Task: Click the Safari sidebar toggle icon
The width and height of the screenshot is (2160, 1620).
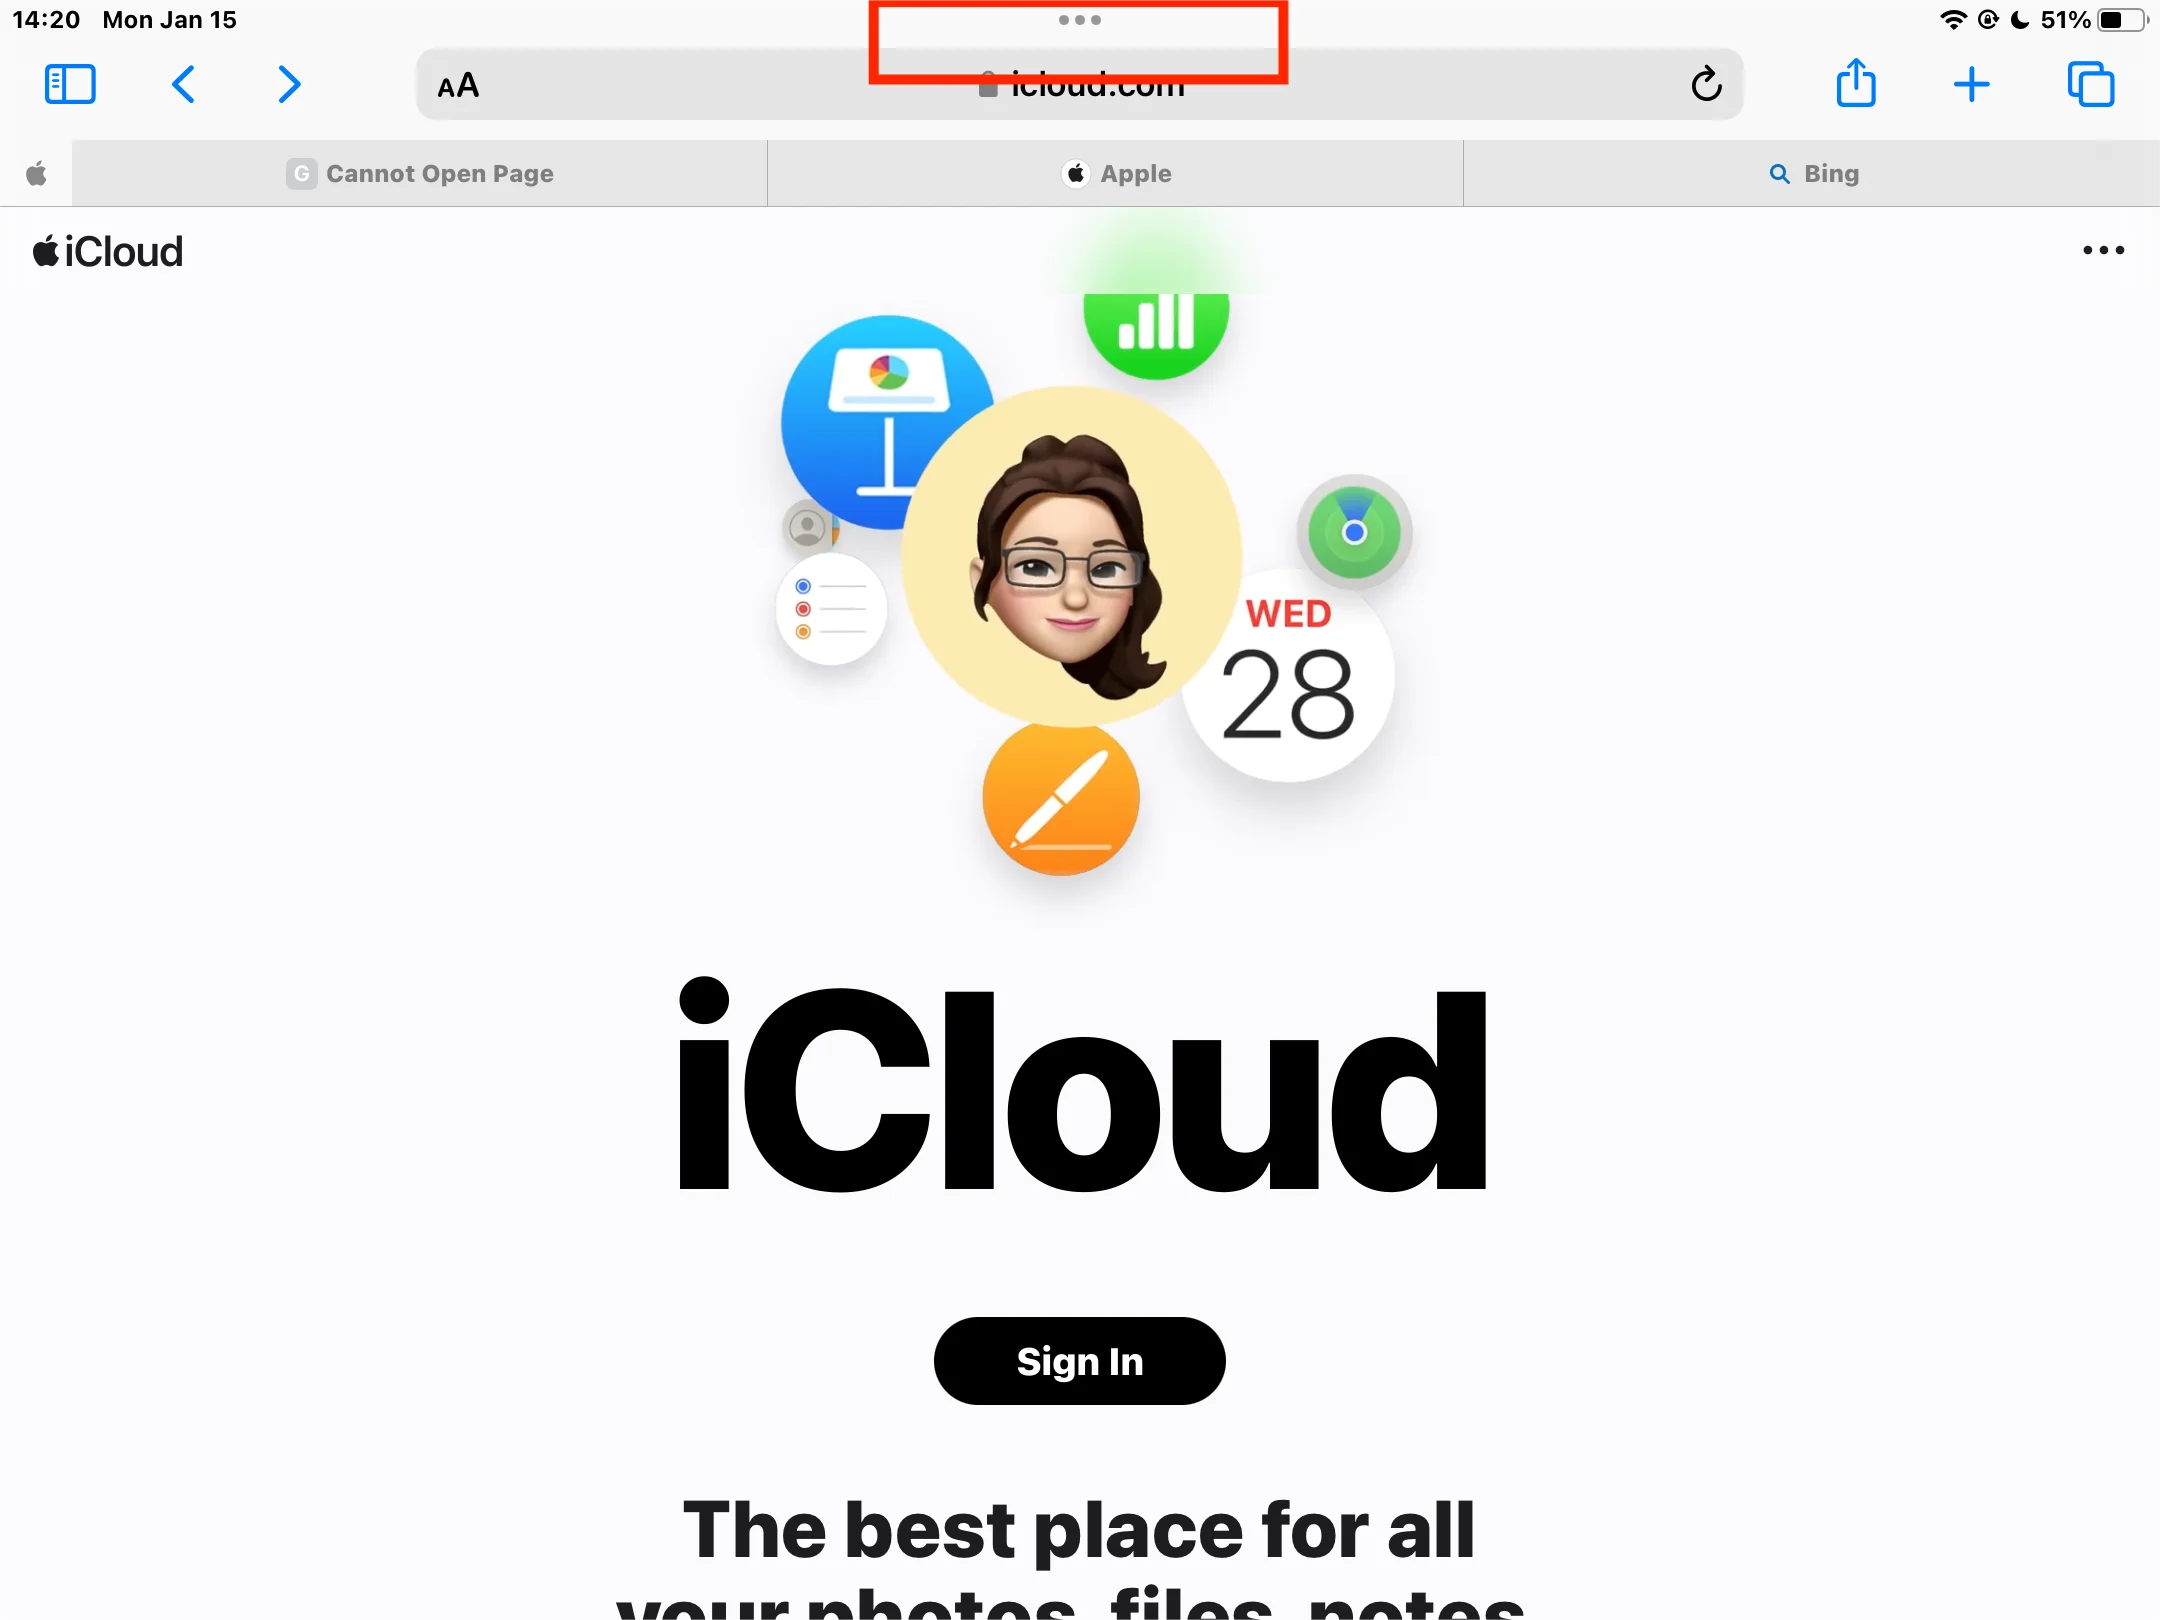Action: (70, 83)
